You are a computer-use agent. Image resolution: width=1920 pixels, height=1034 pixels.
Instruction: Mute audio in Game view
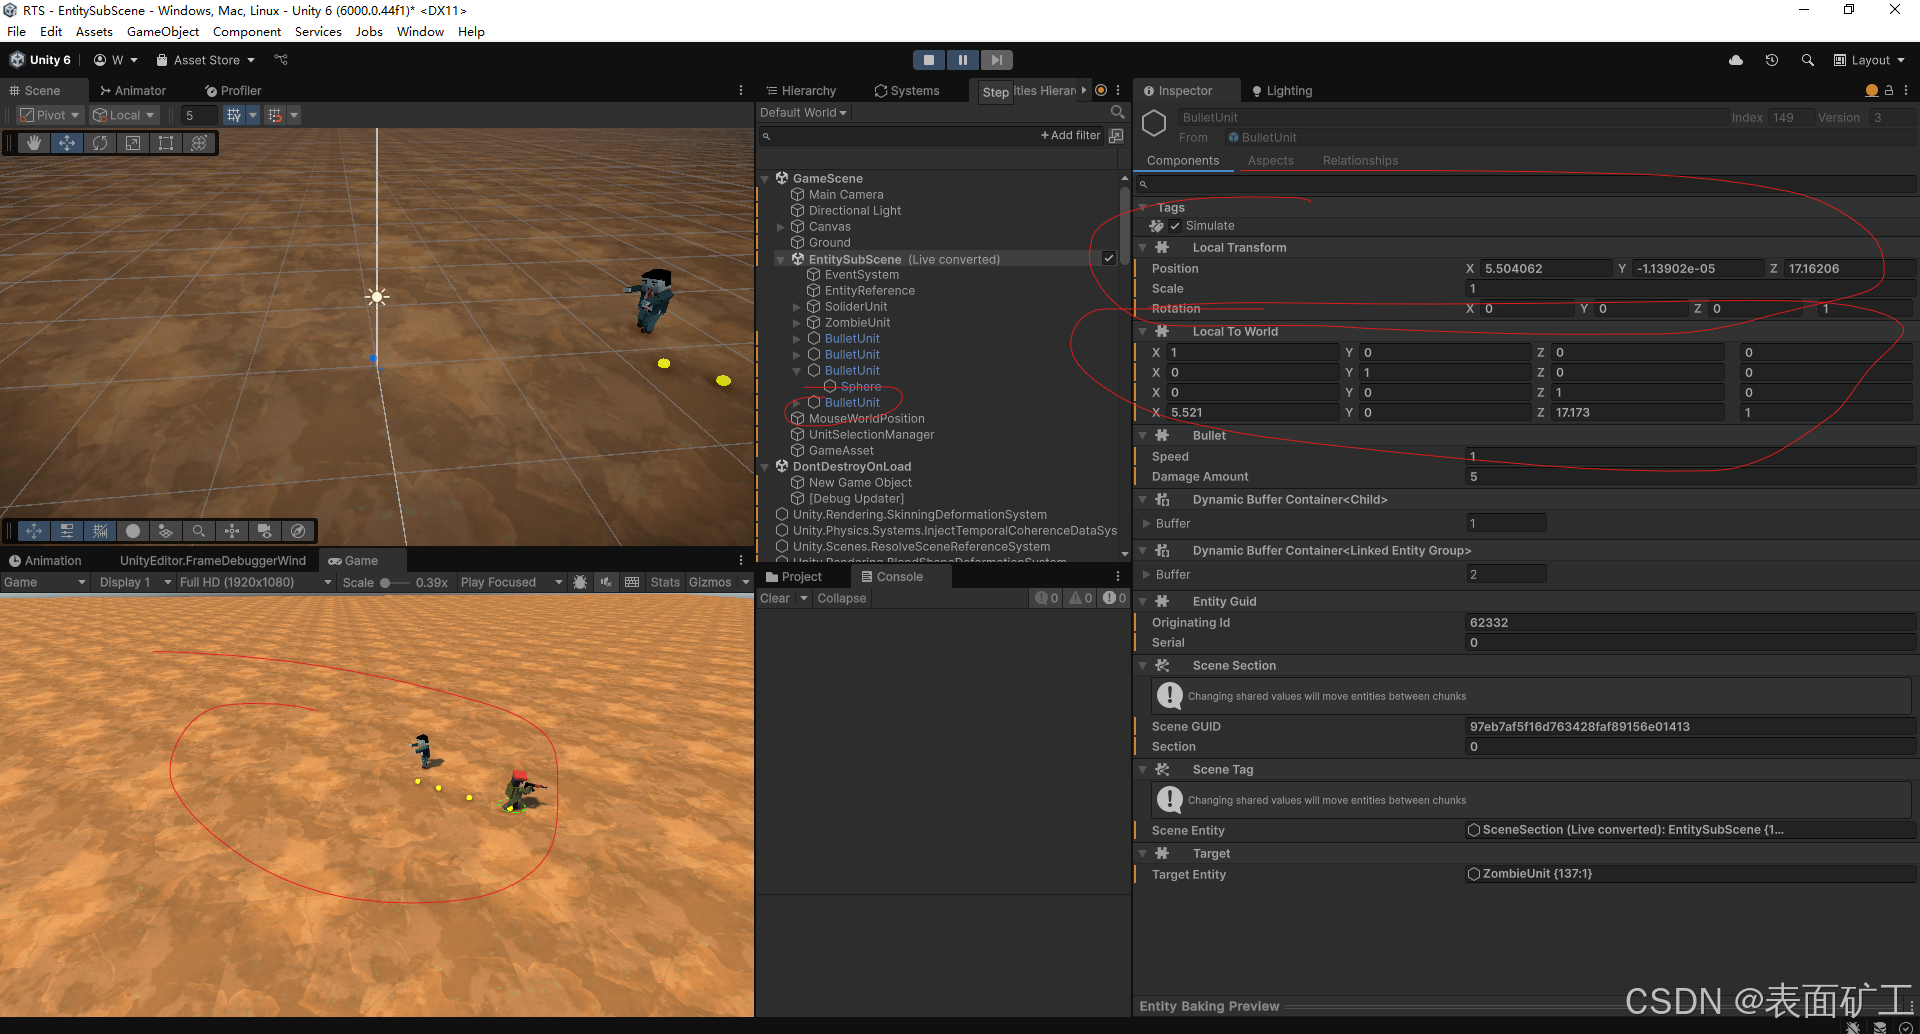pos(606,582)
